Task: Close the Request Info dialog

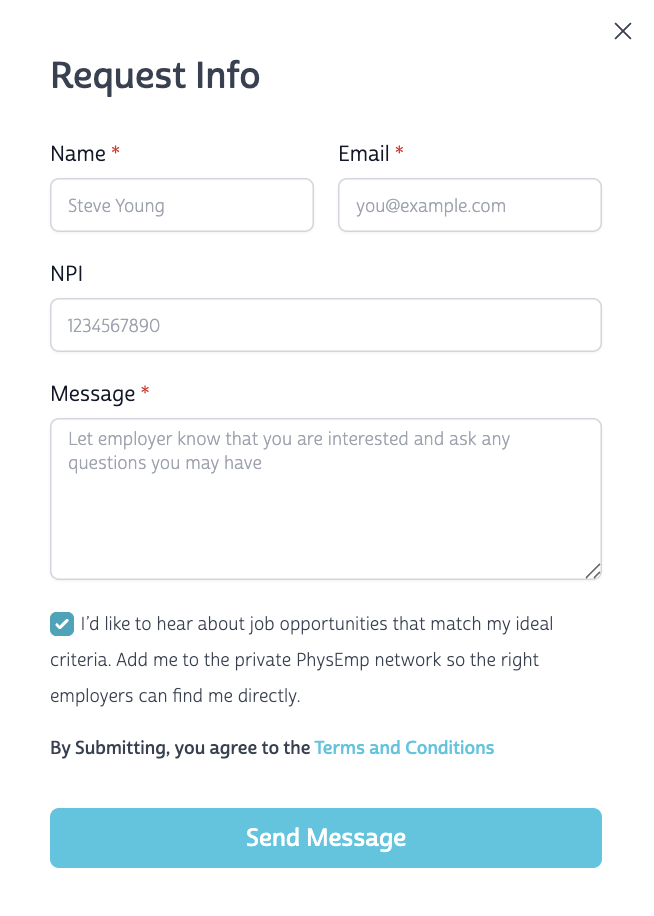Action: tap(623, 31)
